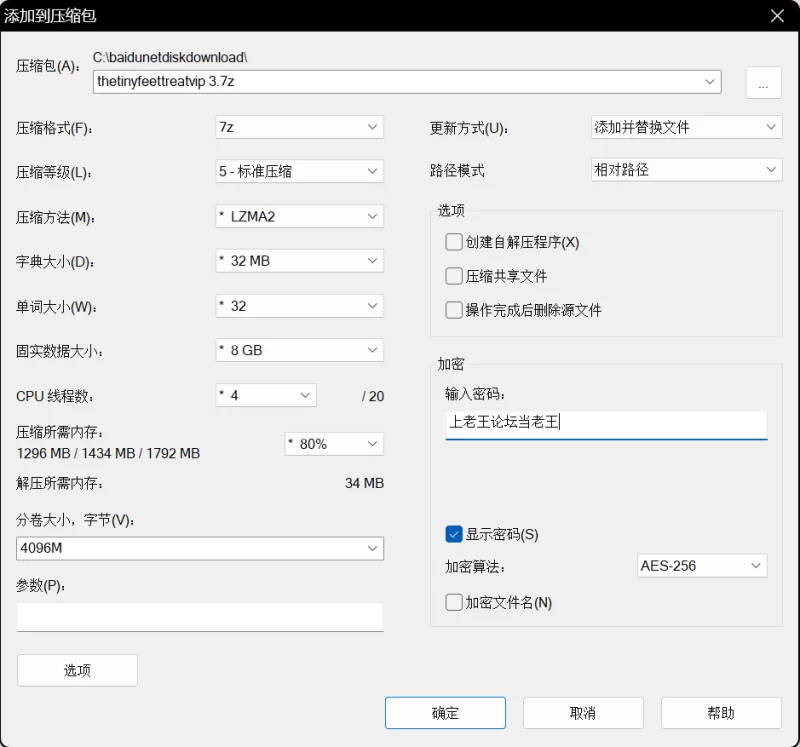Click the 确定 button

pos(445,713)
